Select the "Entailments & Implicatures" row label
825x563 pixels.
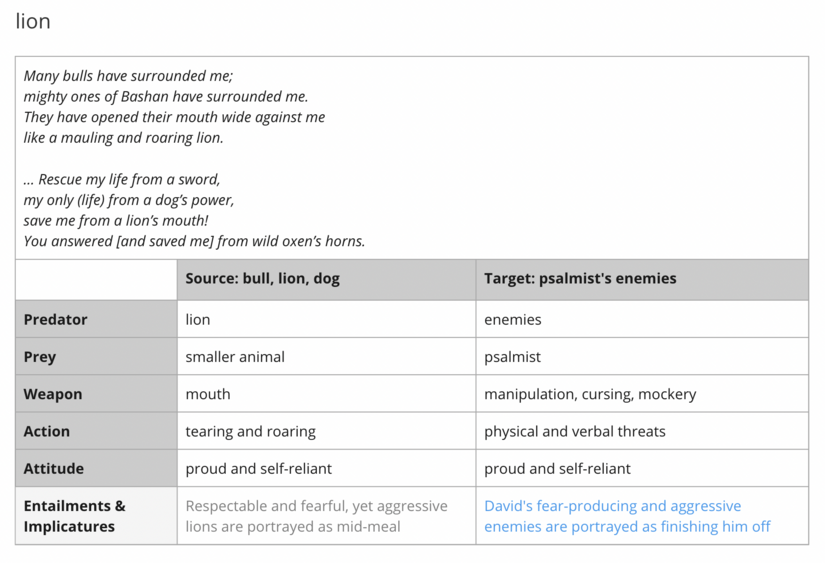75,516
